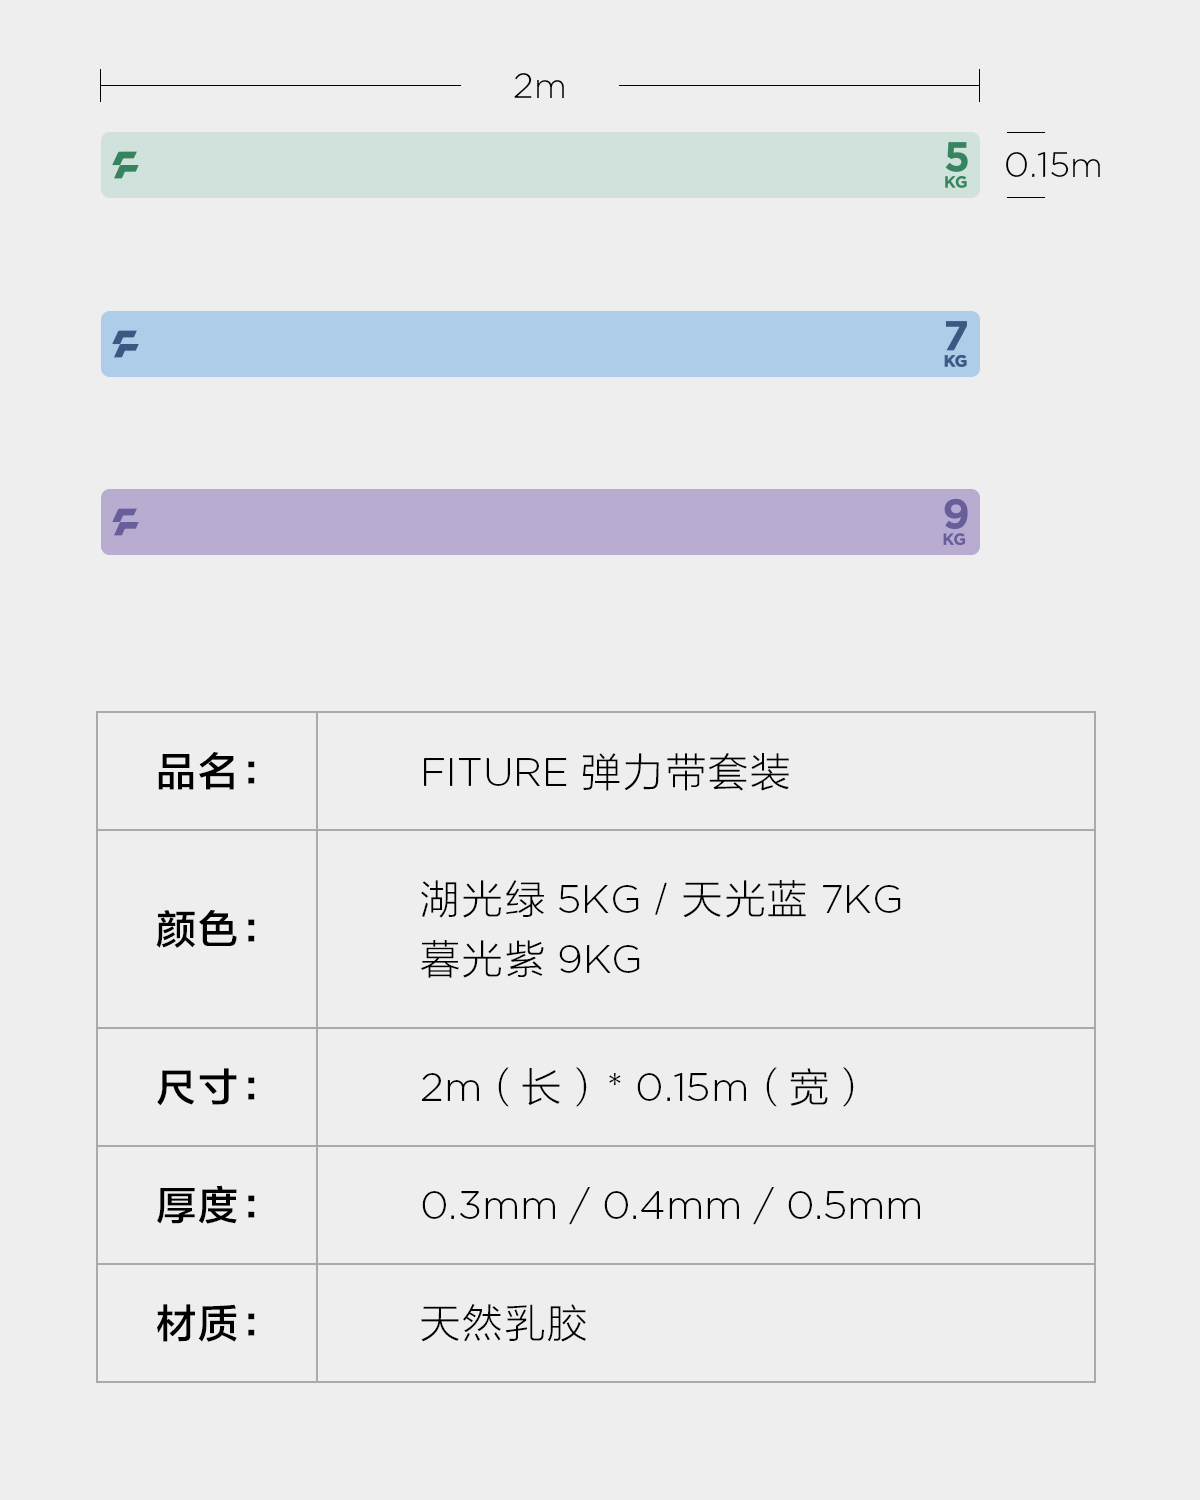Click the F logo on the blue band
Screen dimensions: 1200x1500
pyautogui.click(x=126, y=344)
